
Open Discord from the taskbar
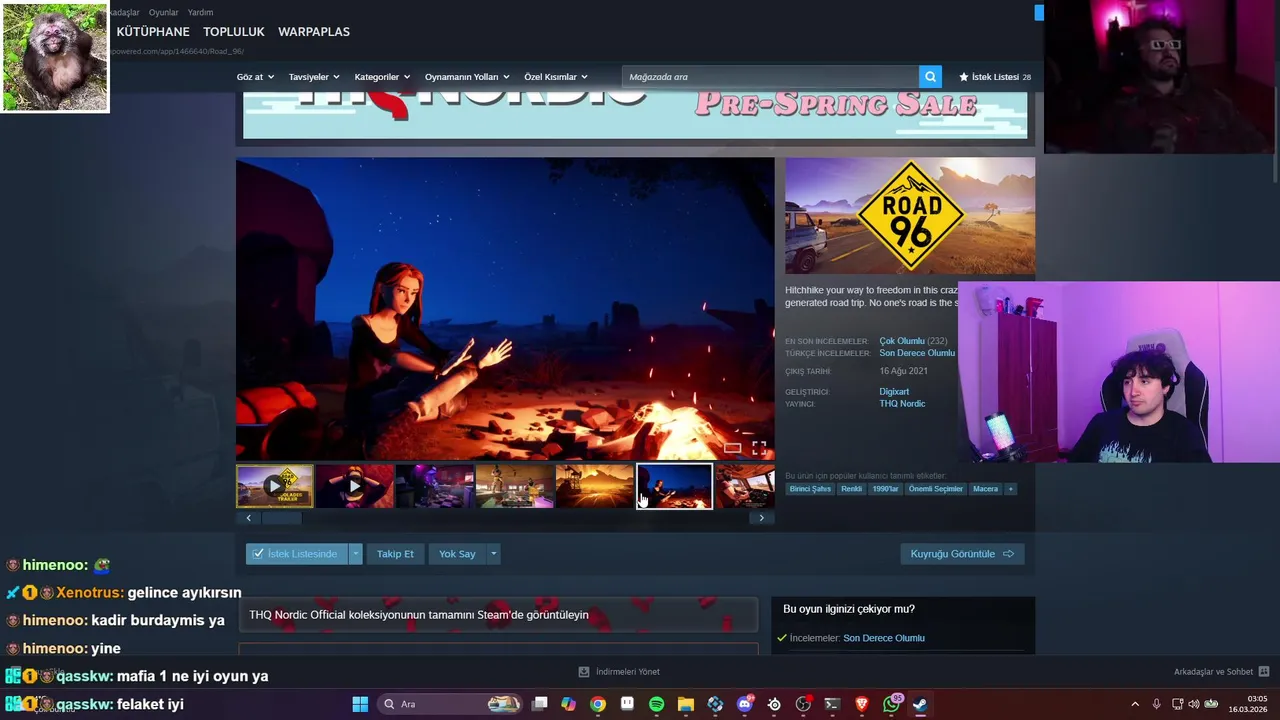point(744,704)
